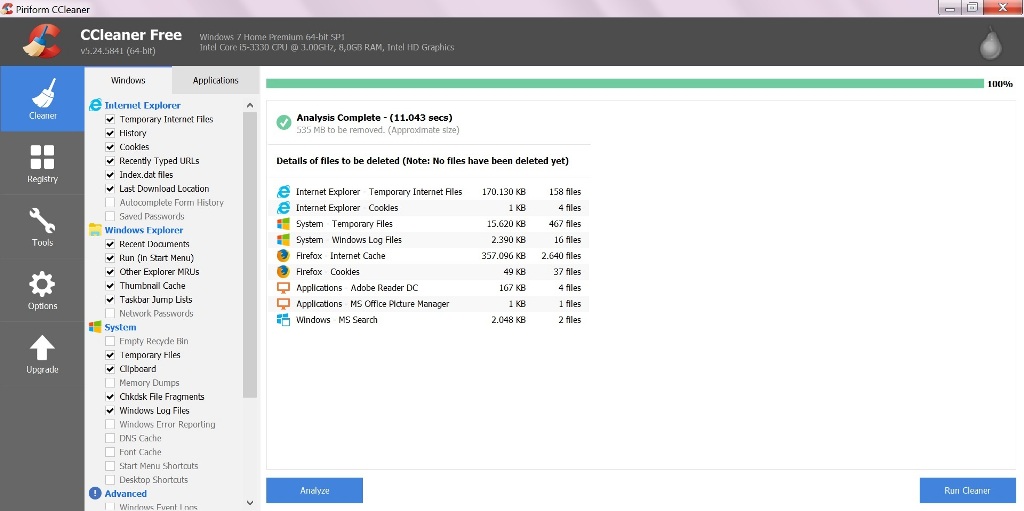Viewport: 1024px width, 511px height.
Task: Open the Tools wrench section
Action: coord(42,227)
